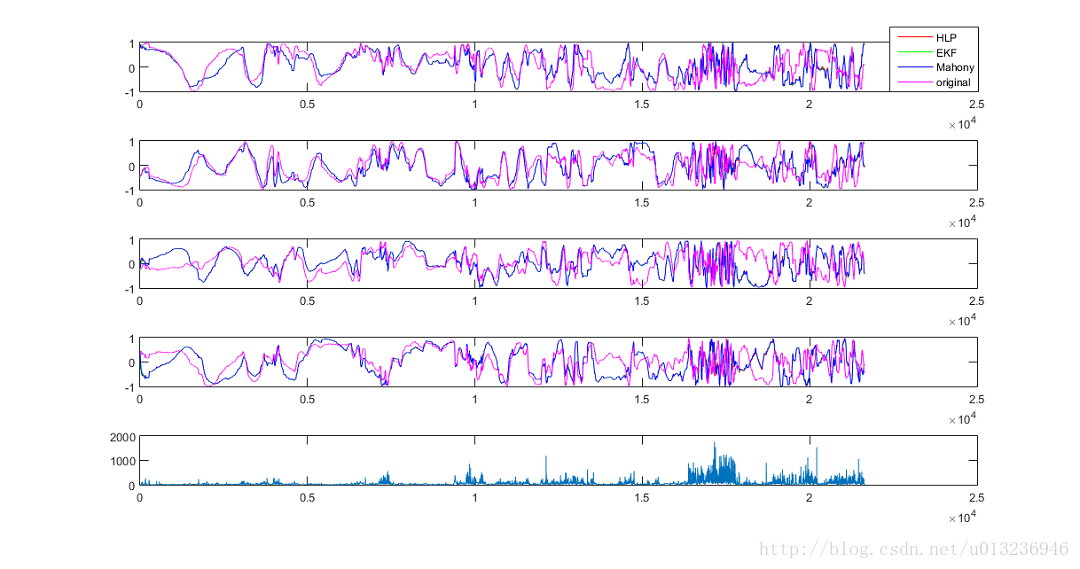Select the second subplot's plot area

(x=558, y=165)
